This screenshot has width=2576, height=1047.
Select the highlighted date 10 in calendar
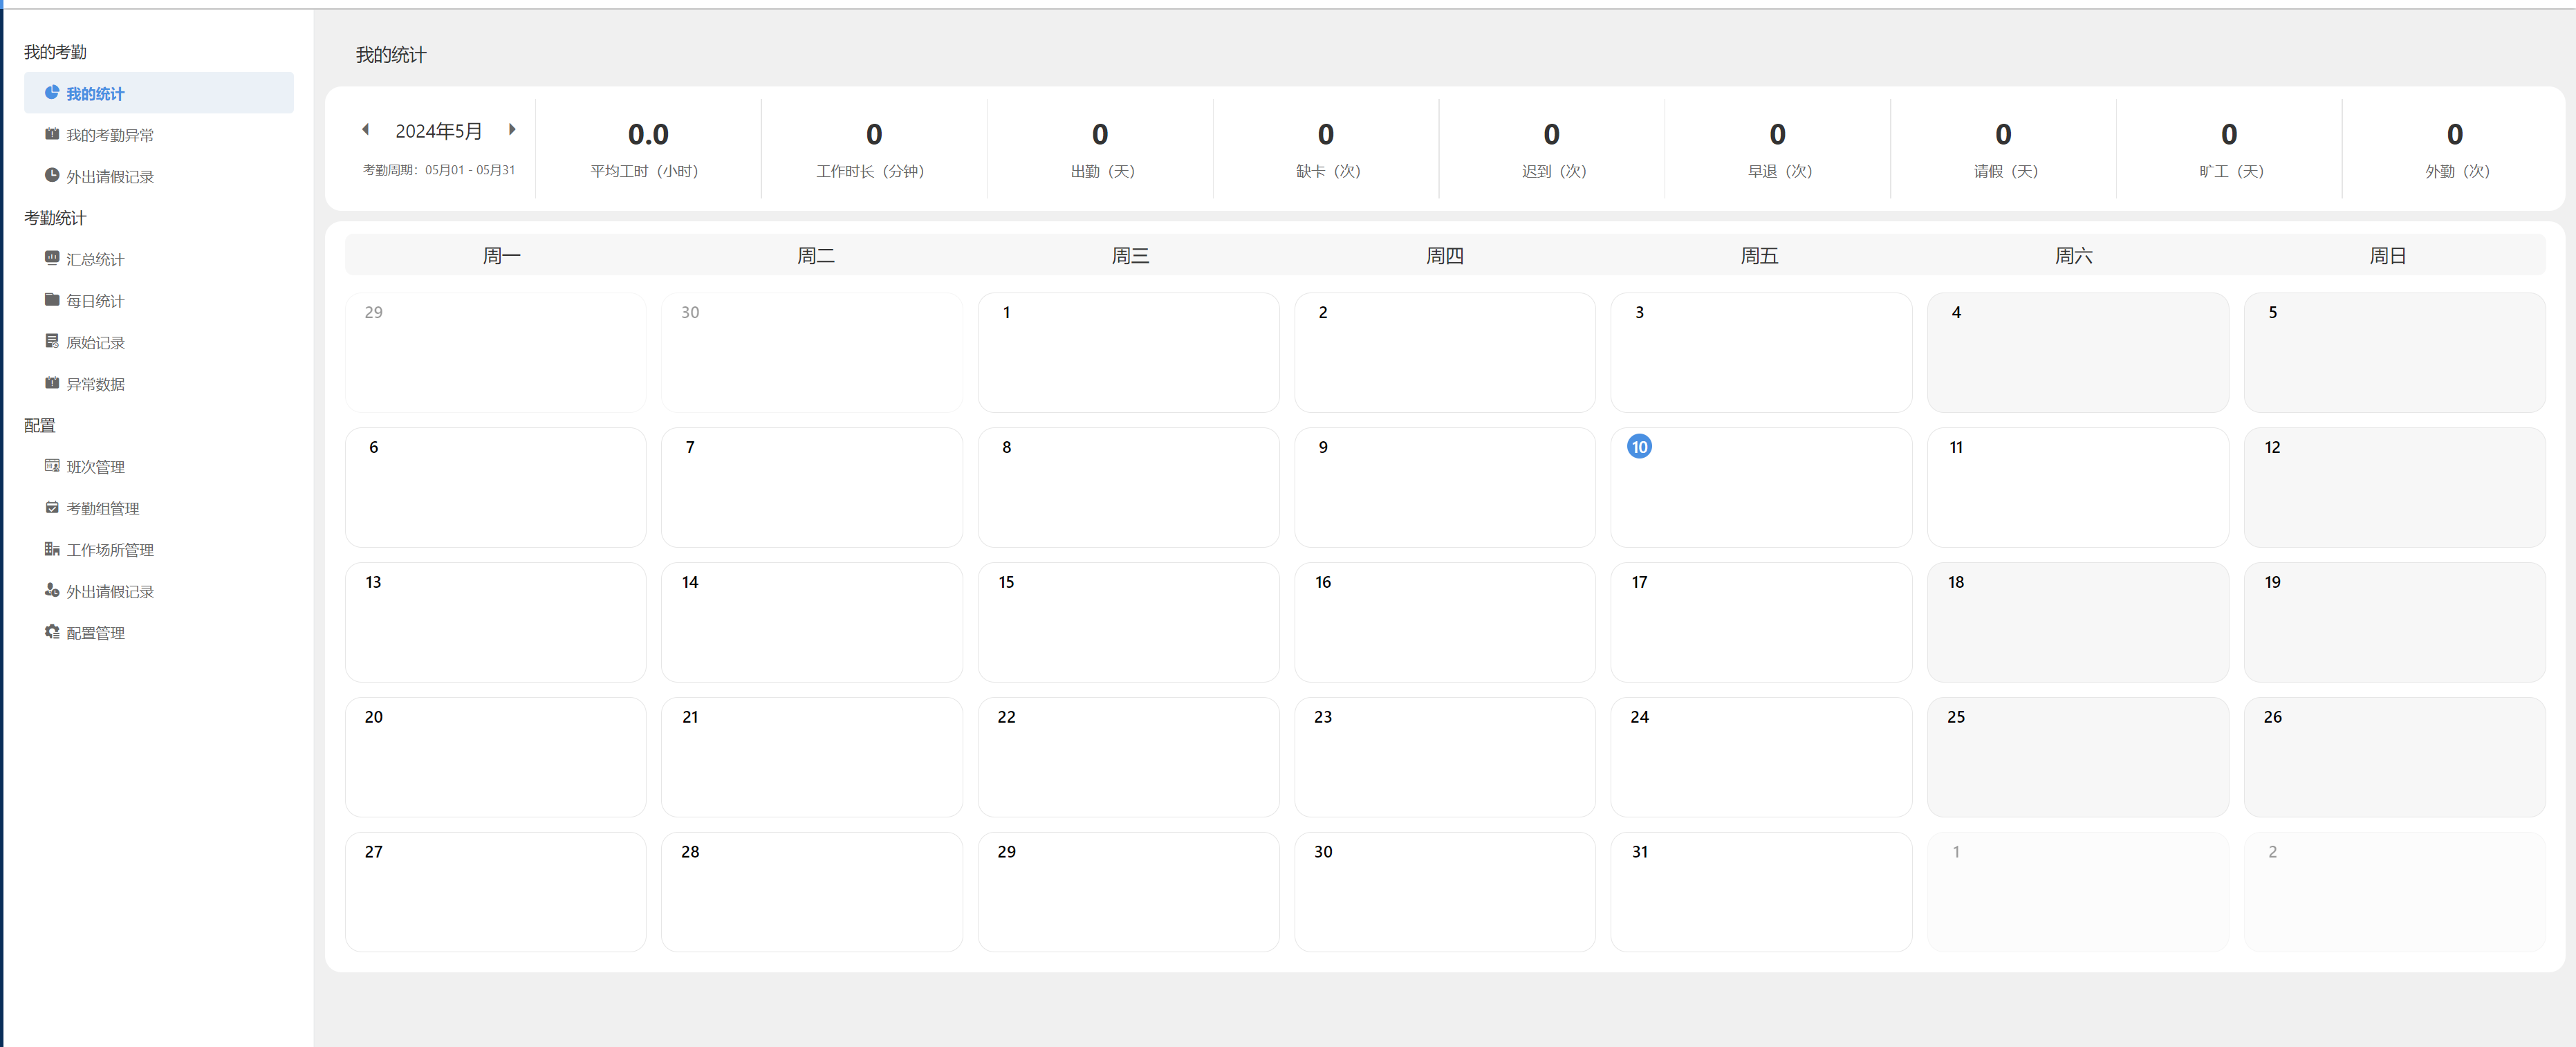pos(1639,447)
